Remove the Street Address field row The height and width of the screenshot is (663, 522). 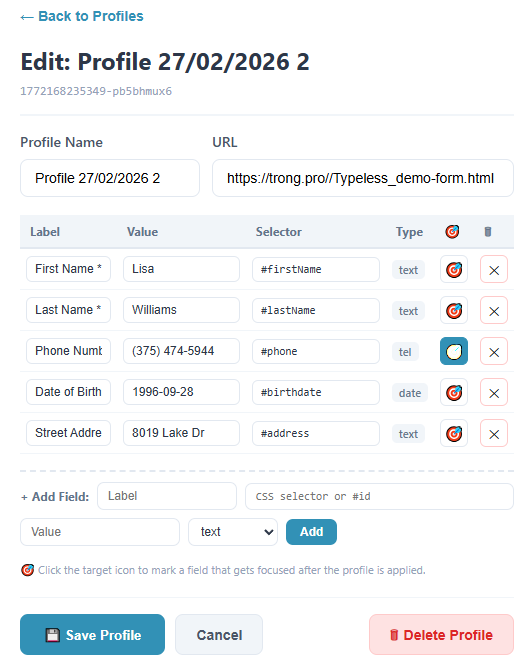pos(494,433)
